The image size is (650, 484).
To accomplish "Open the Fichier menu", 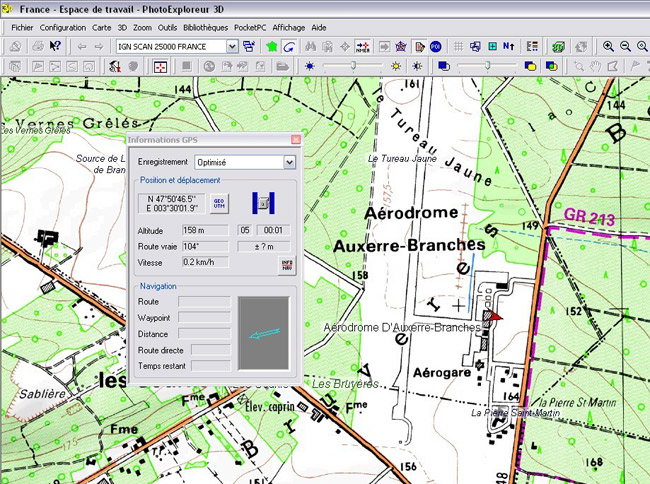I will pyautogui.click(x=22, y=28).
